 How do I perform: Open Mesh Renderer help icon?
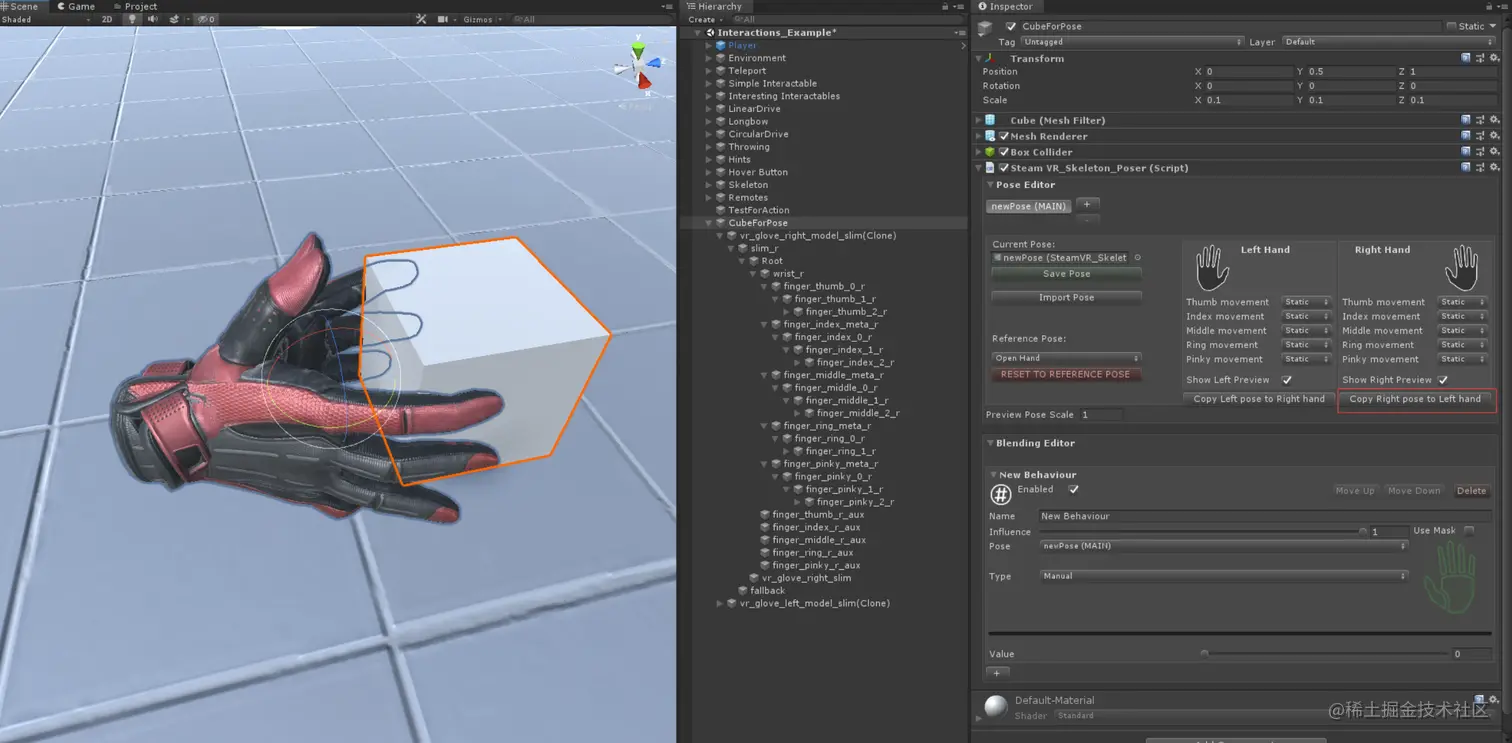point(1466,136)
